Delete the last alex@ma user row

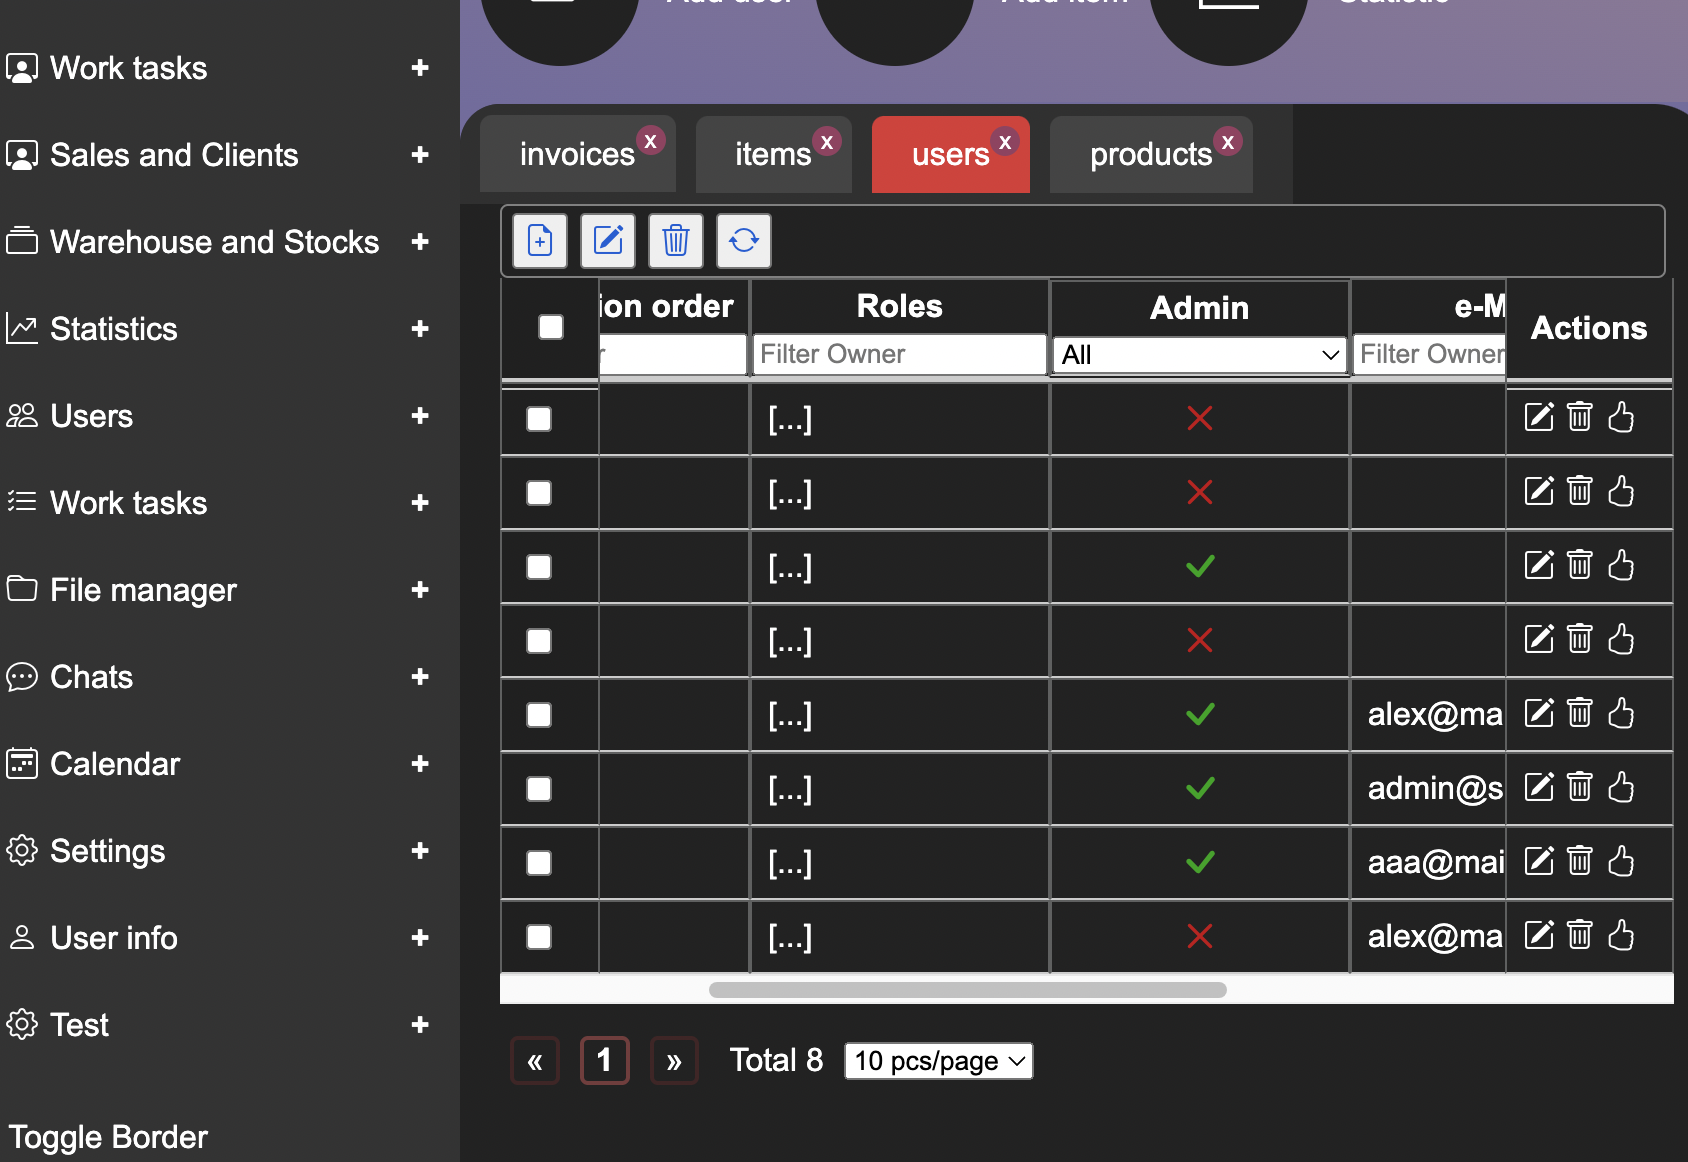[x=1580, y=935]
